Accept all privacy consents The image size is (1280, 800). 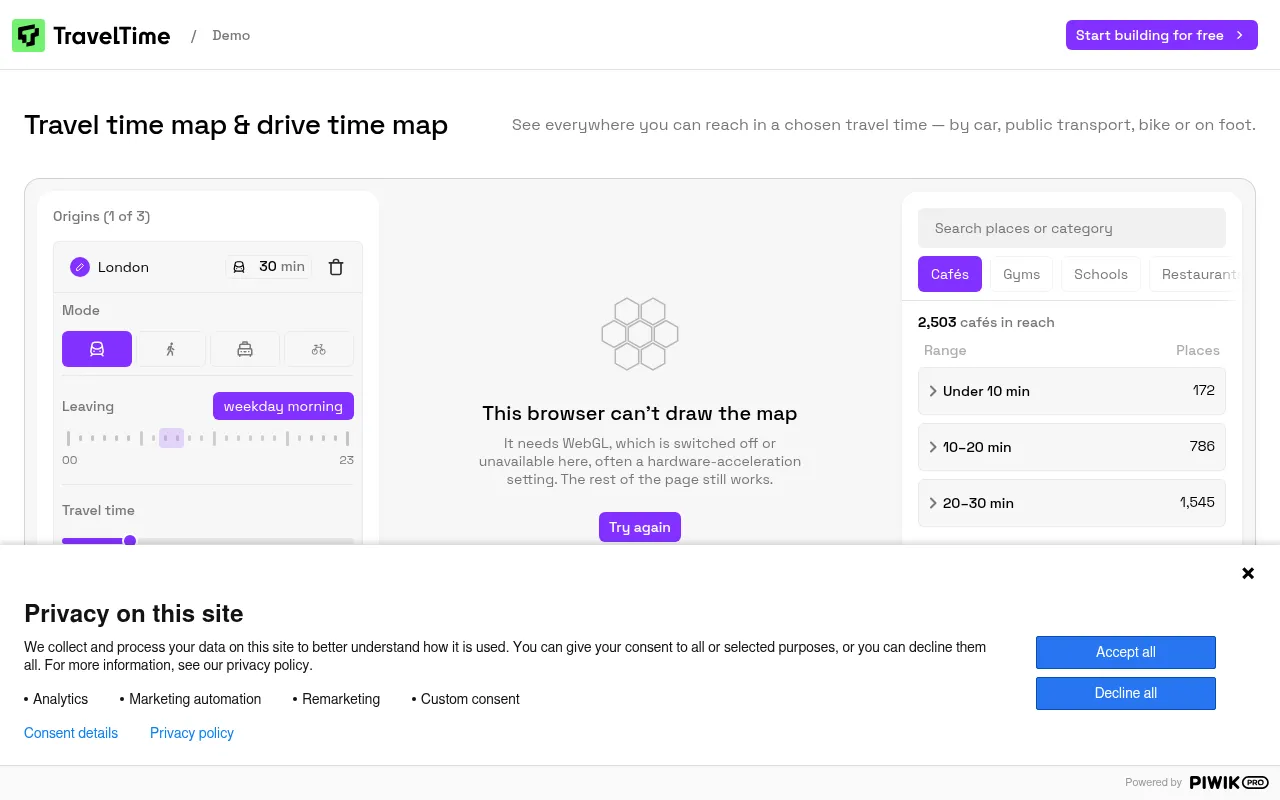tap(1126, 652)
